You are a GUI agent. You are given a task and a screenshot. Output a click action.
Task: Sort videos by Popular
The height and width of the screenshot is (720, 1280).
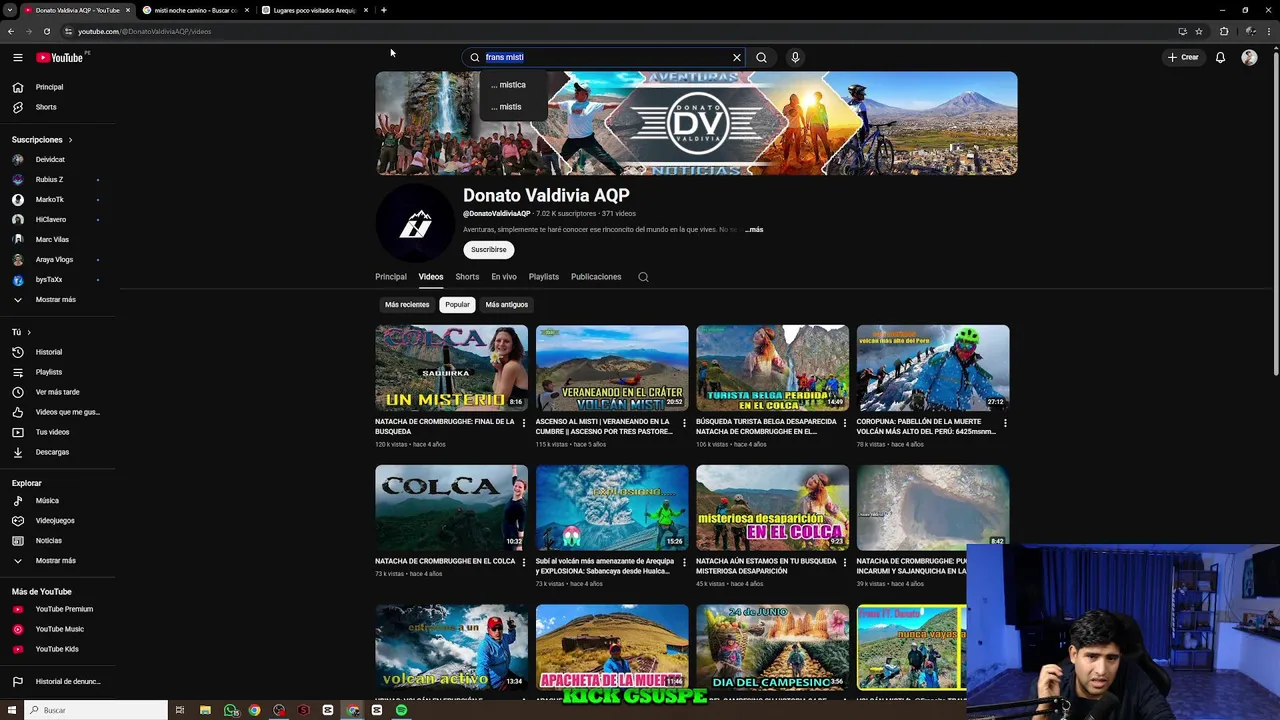point(457,304)
